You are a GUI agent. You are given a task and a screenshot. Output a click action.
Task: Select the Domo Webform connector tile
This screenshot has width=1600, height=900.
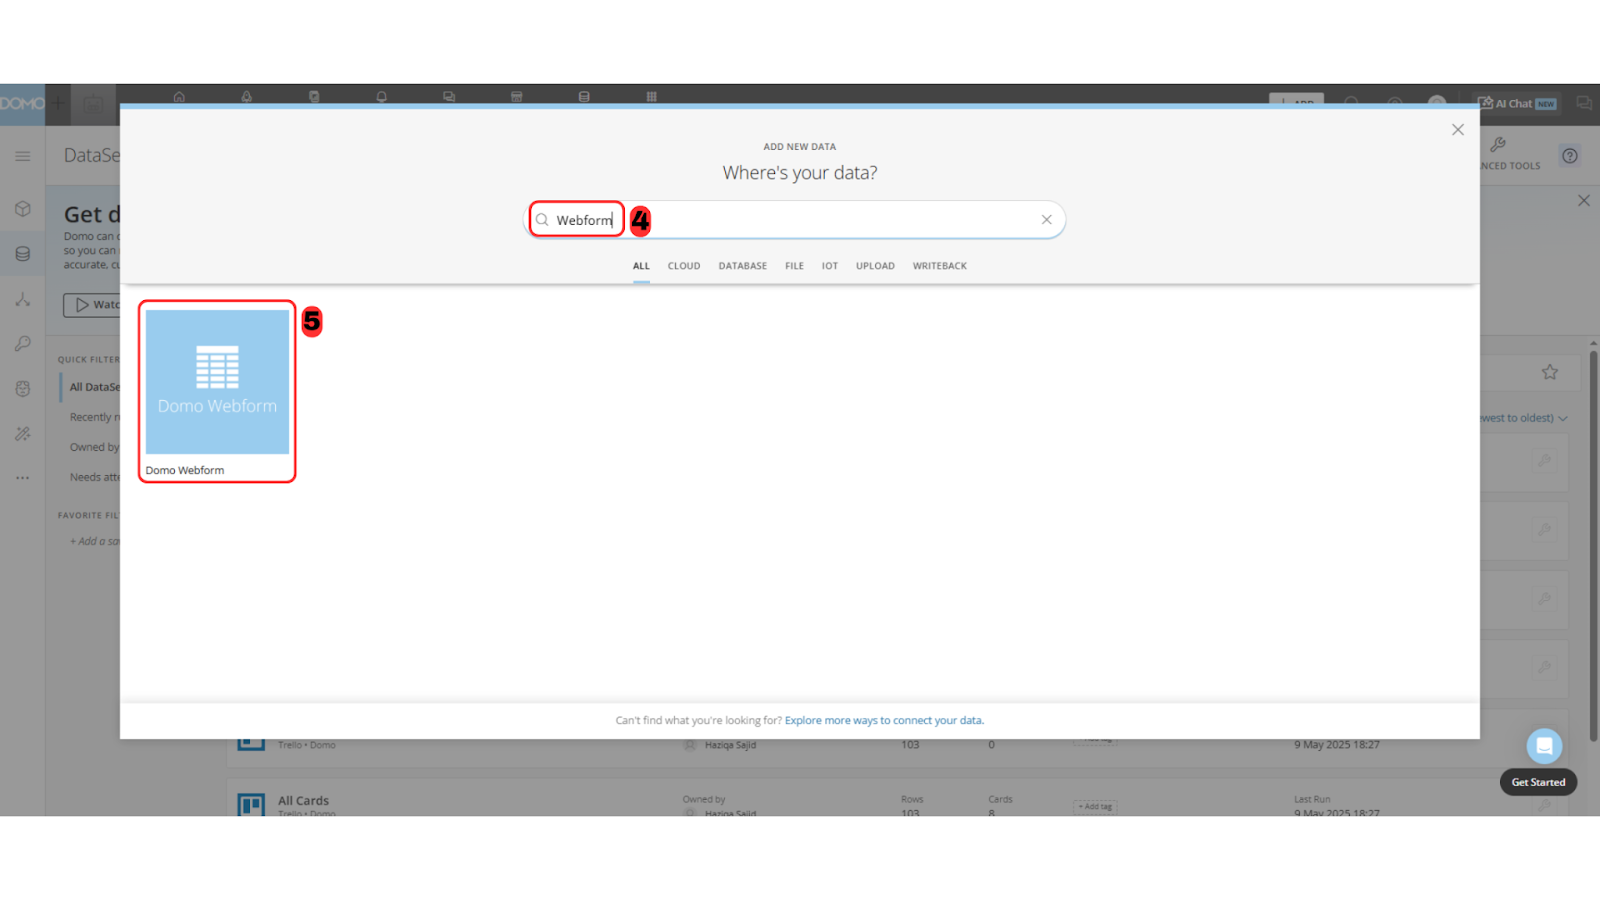coord(217,391)
